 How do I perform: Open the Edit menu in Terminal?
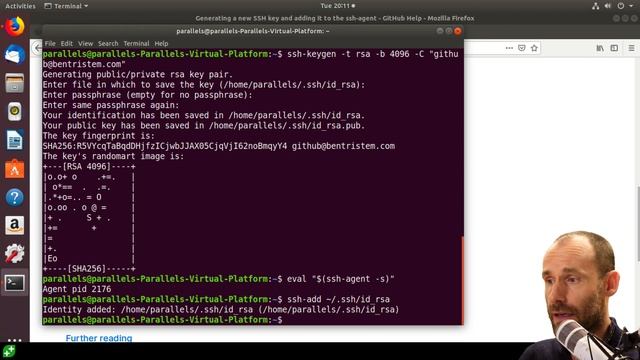click(x=67, y=43)
